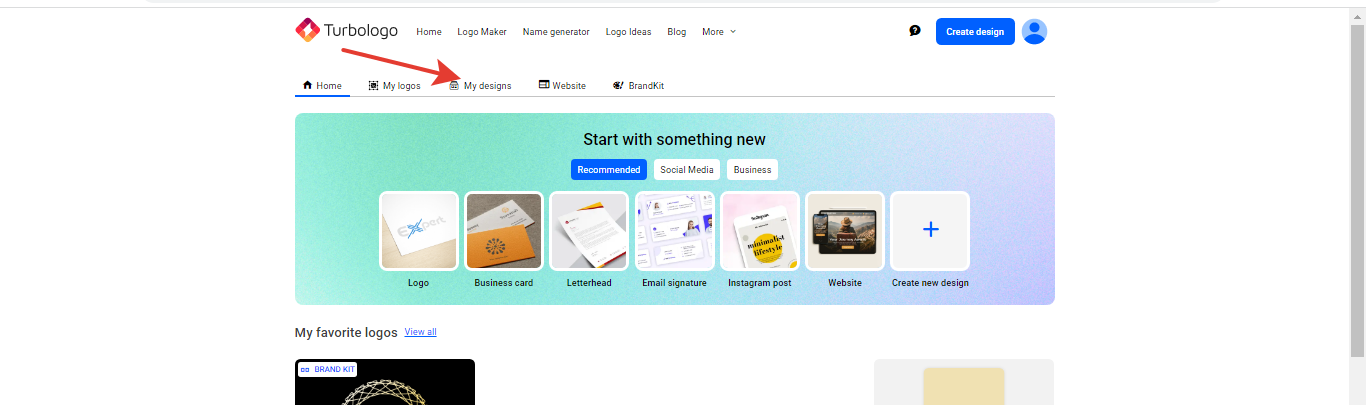Go to Name generator page
1366x405 pixels.
[x=556, y=32]
